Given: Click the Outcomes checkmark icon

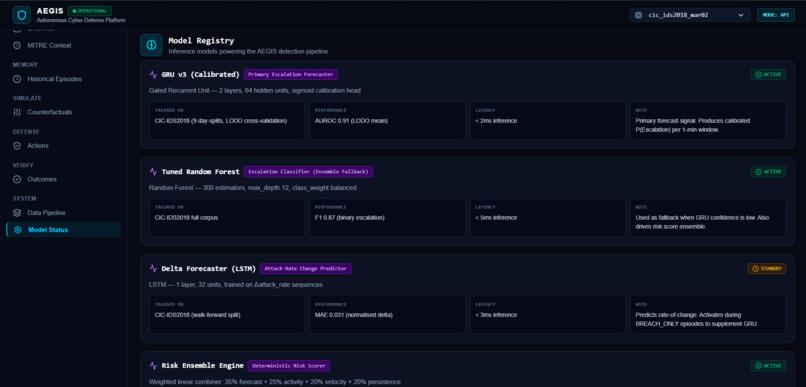Looking at the screenshot, I should coord(17,179).
